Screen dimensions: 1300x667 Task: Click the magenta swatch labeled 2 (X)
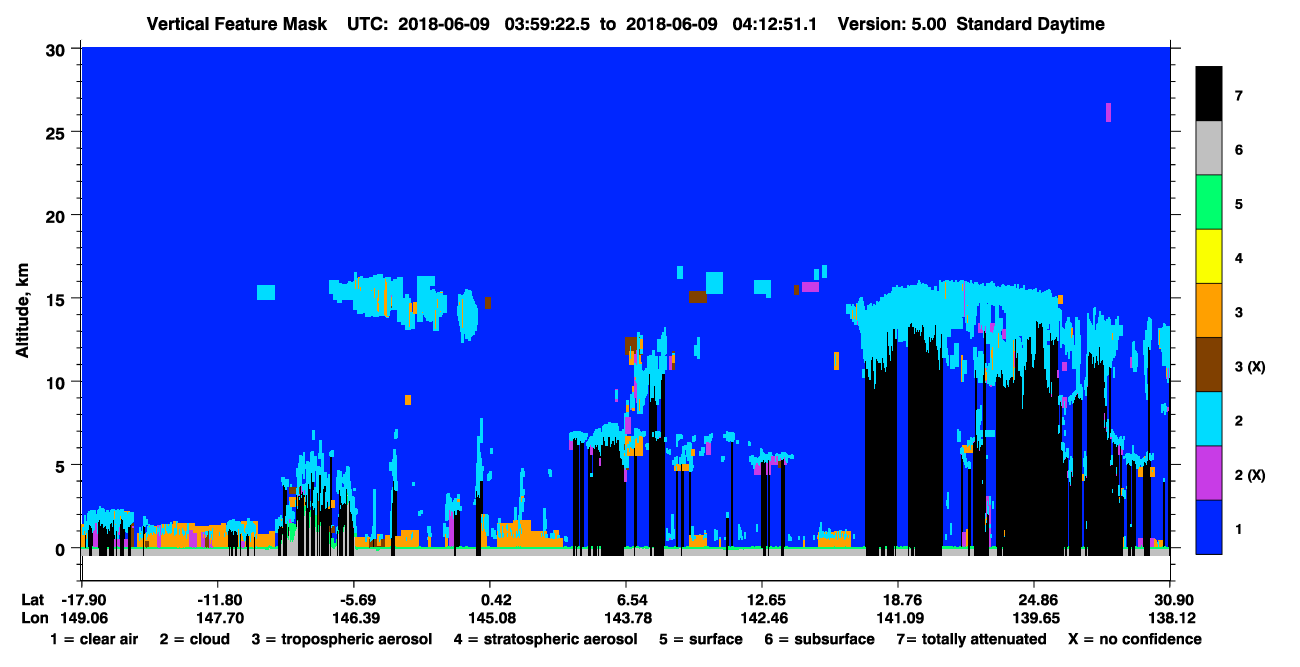click(x=1209, y=472)
